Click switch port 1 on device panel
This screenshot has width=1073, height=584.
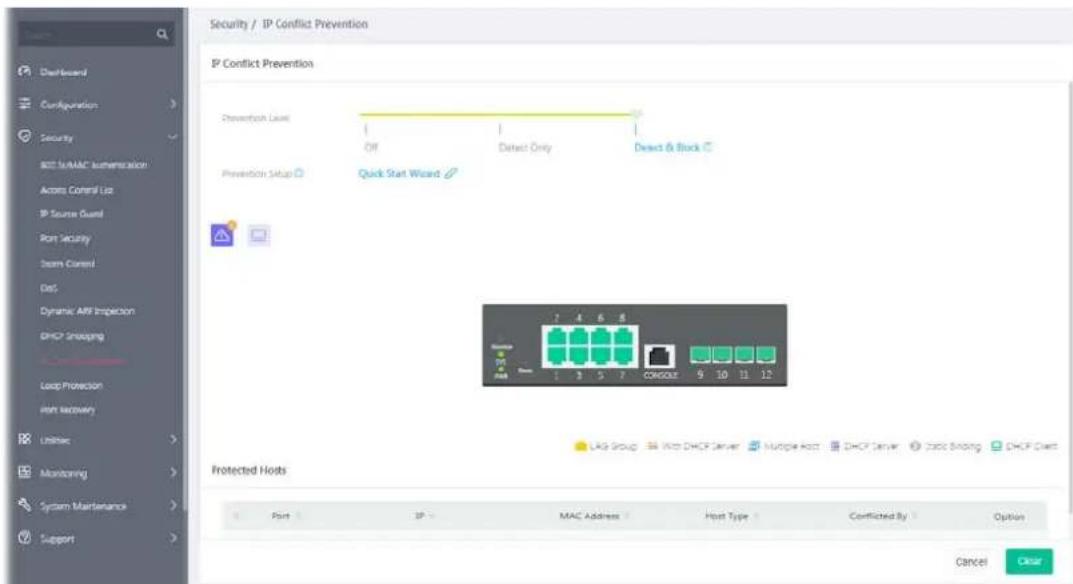tap(556, 355)
